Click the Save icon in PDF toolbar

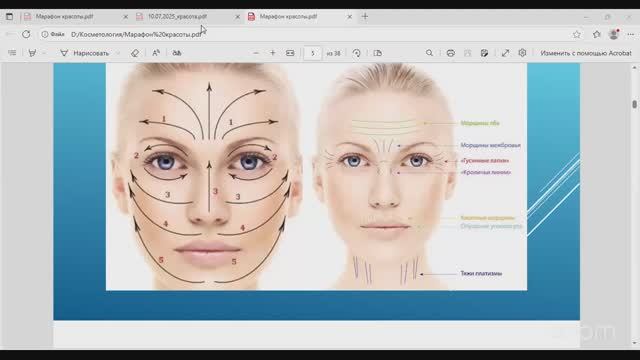tap(467, 53)
